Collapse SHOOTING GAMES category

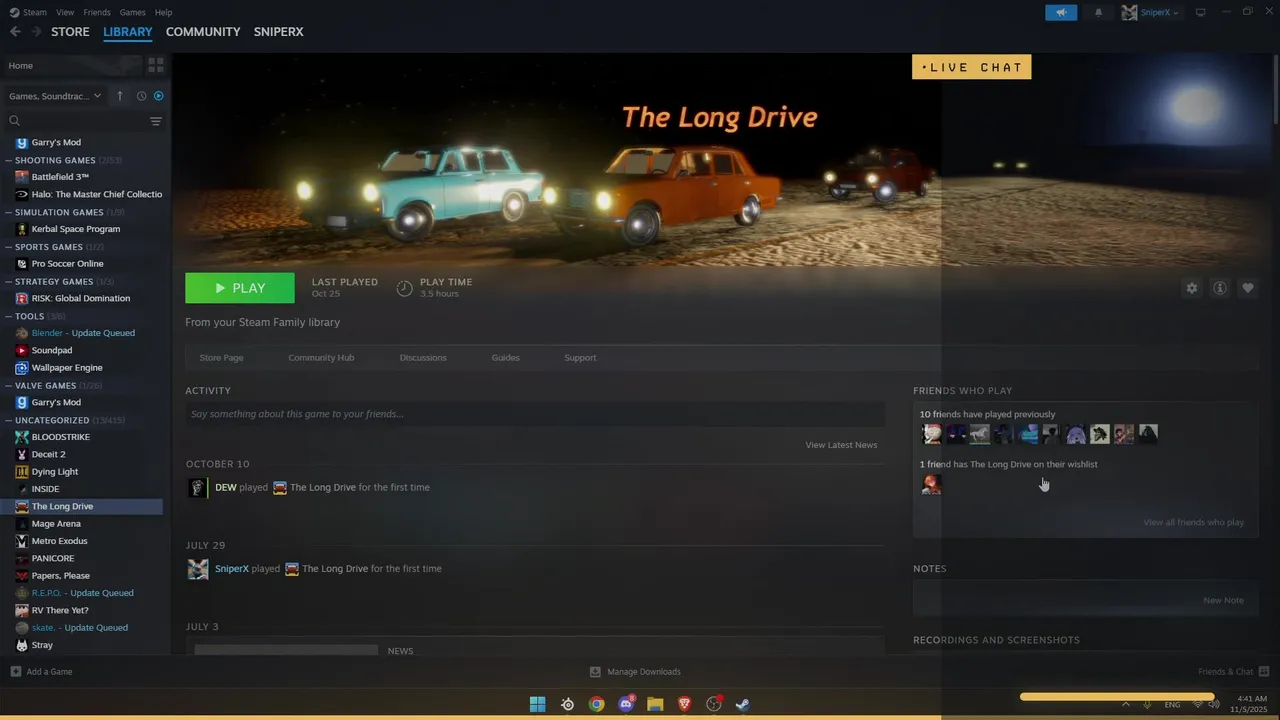point(9,160)
